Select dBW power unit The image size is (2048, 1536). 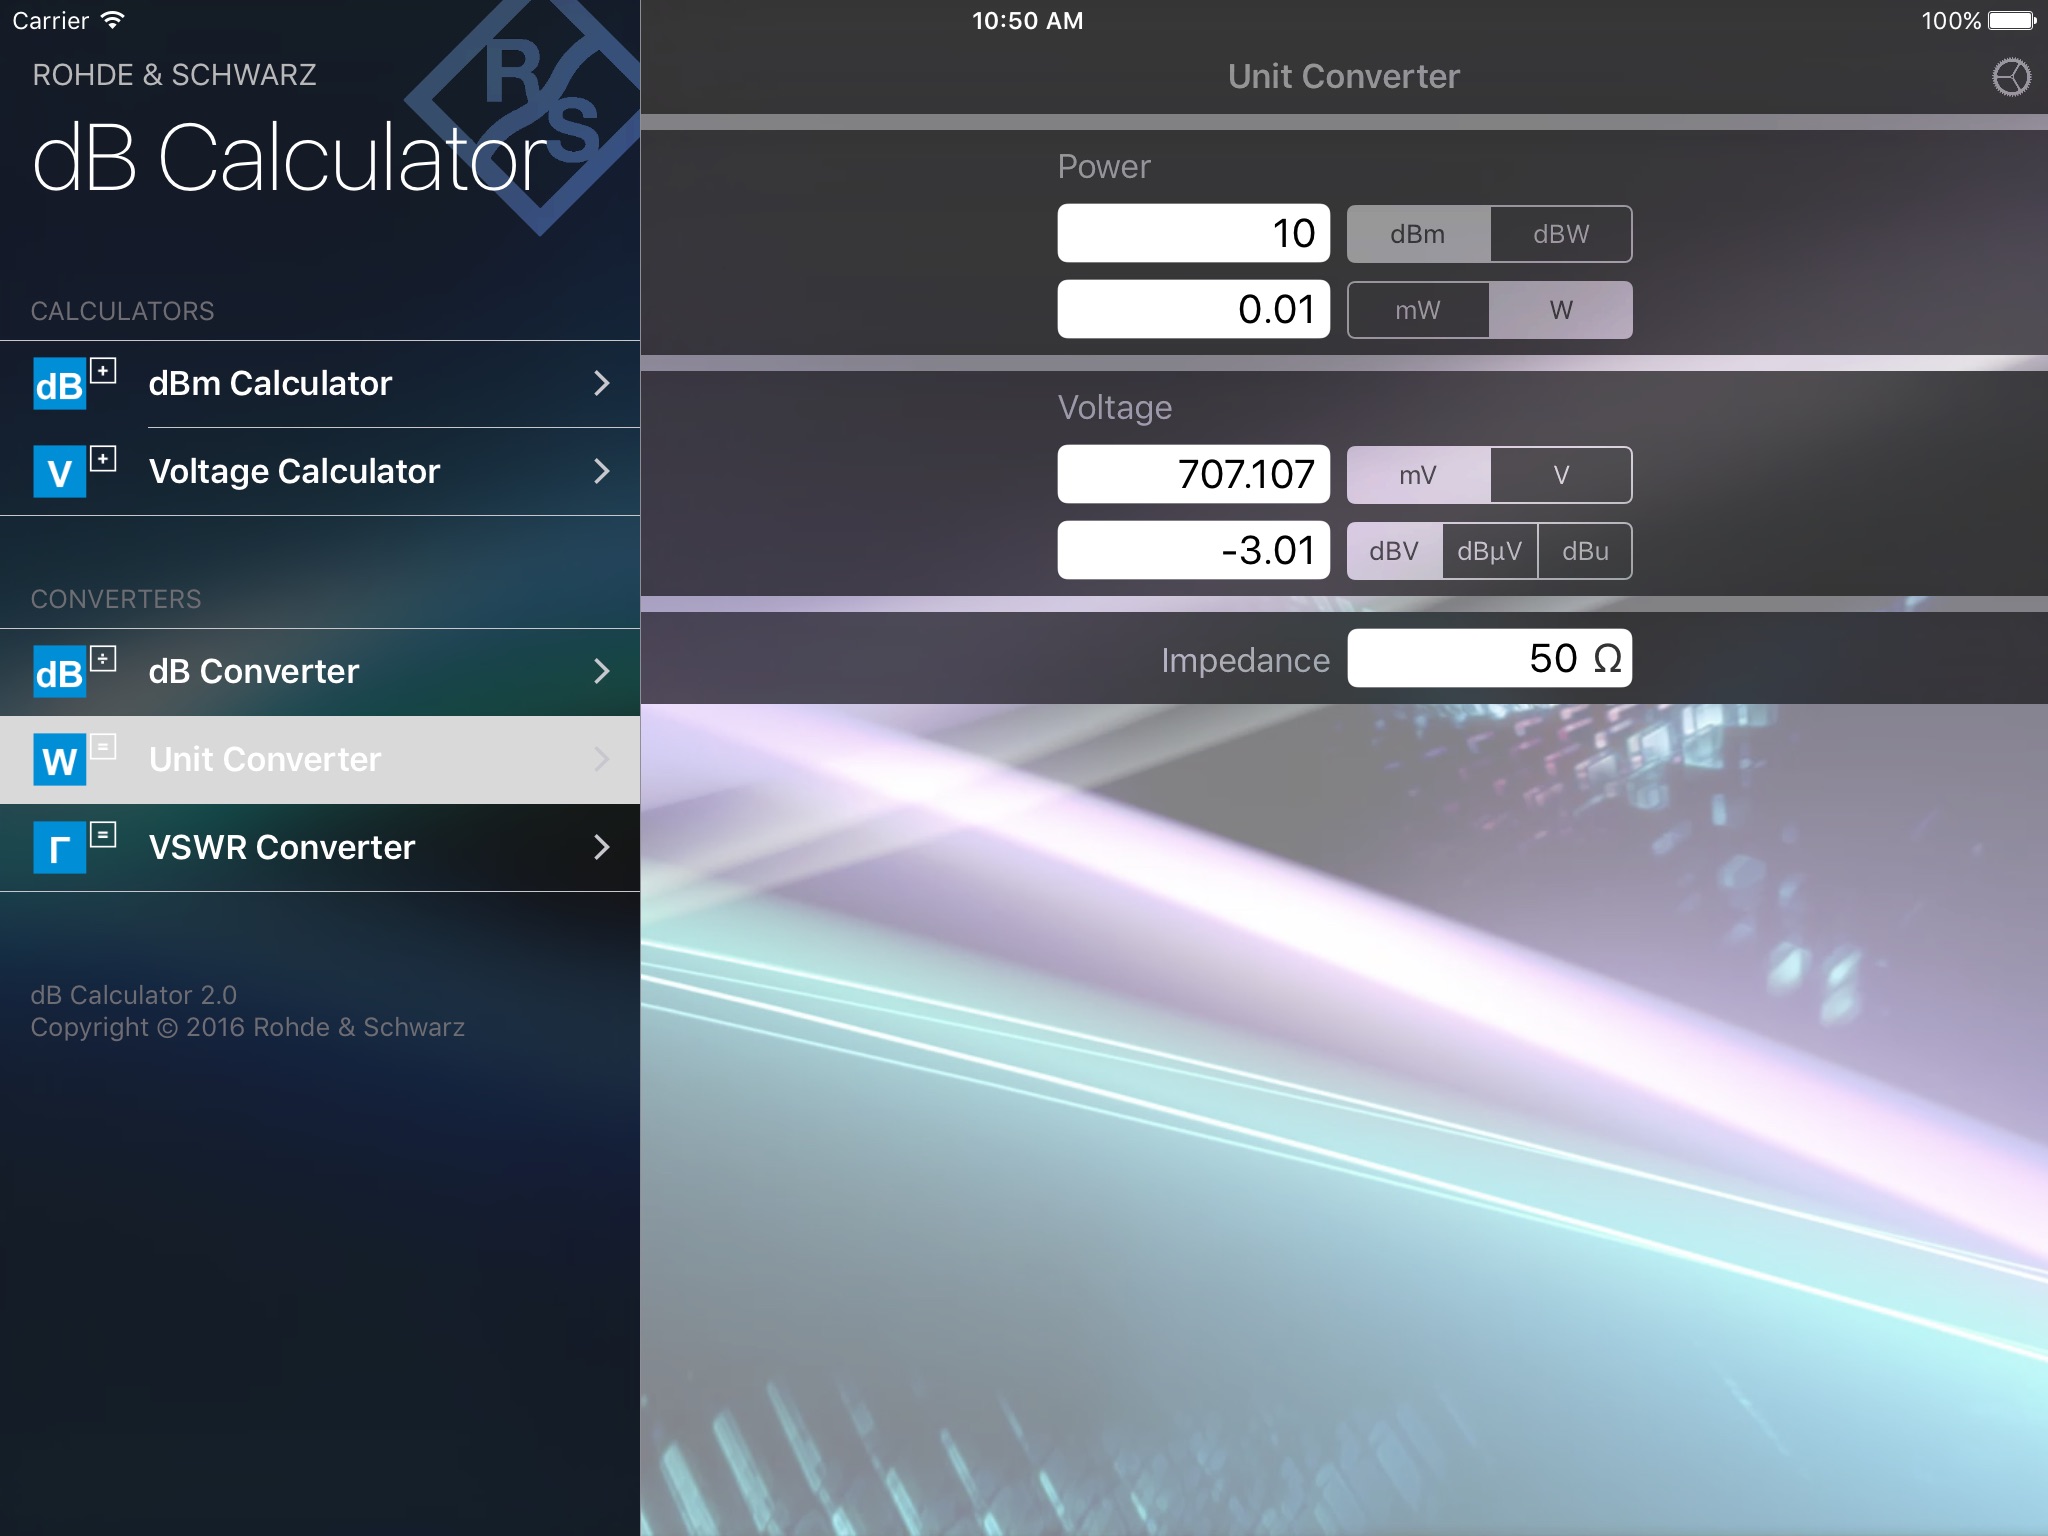point(1561,234)
